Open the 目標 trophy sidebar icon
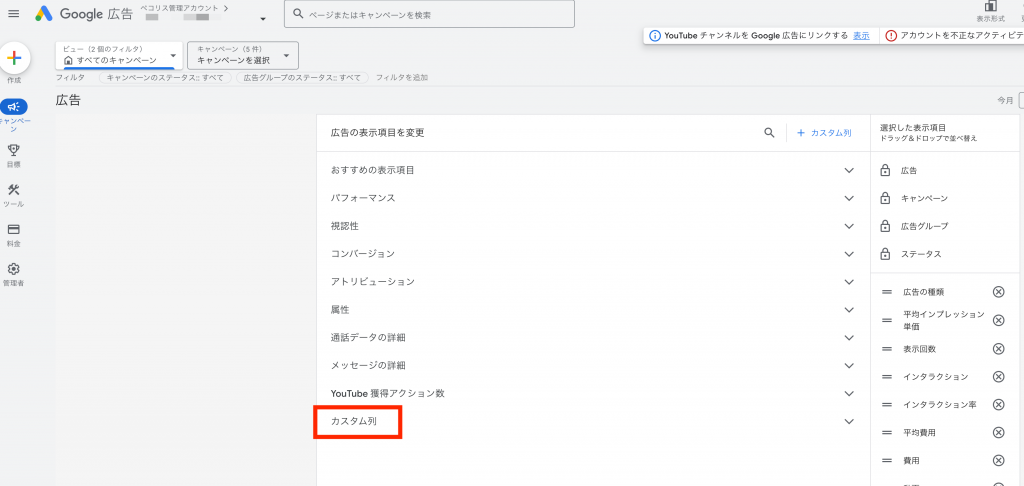Viewport: 1024px width, 486px height. tap(14, 150)
